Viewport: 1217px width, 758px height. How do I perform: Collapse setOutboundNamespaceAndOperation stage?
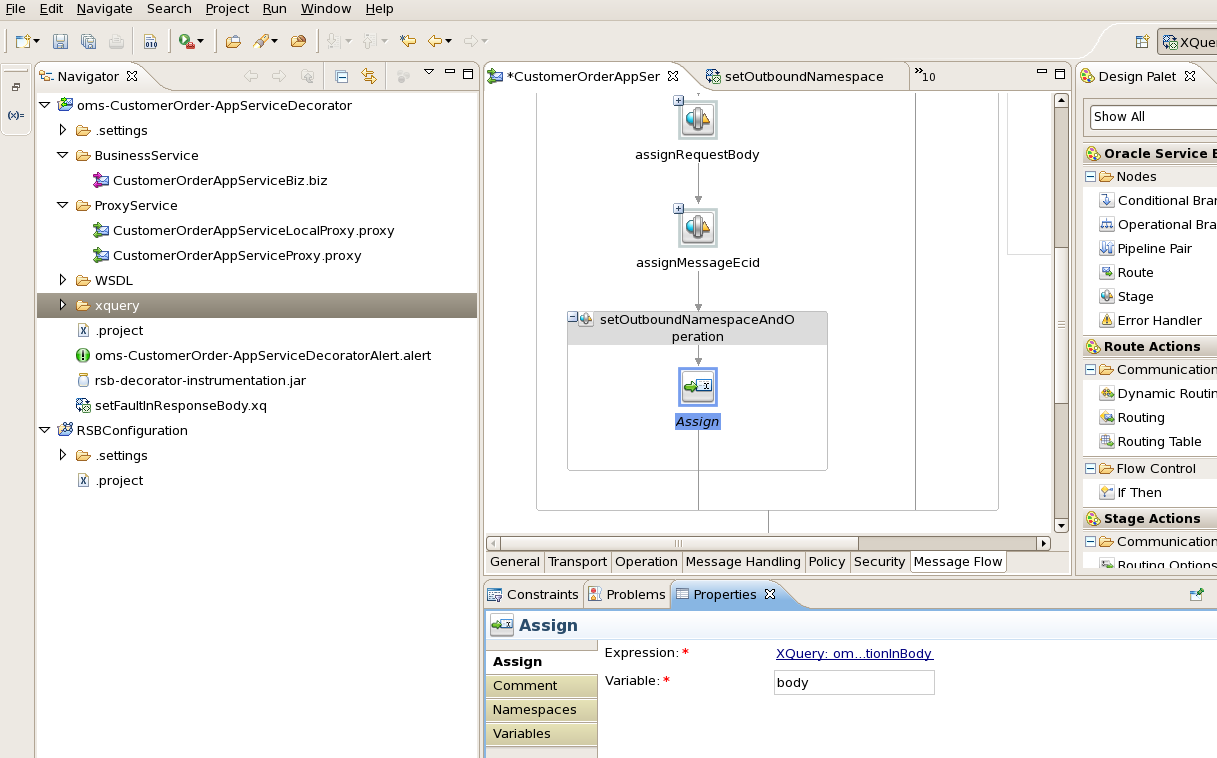click(573, 318)
